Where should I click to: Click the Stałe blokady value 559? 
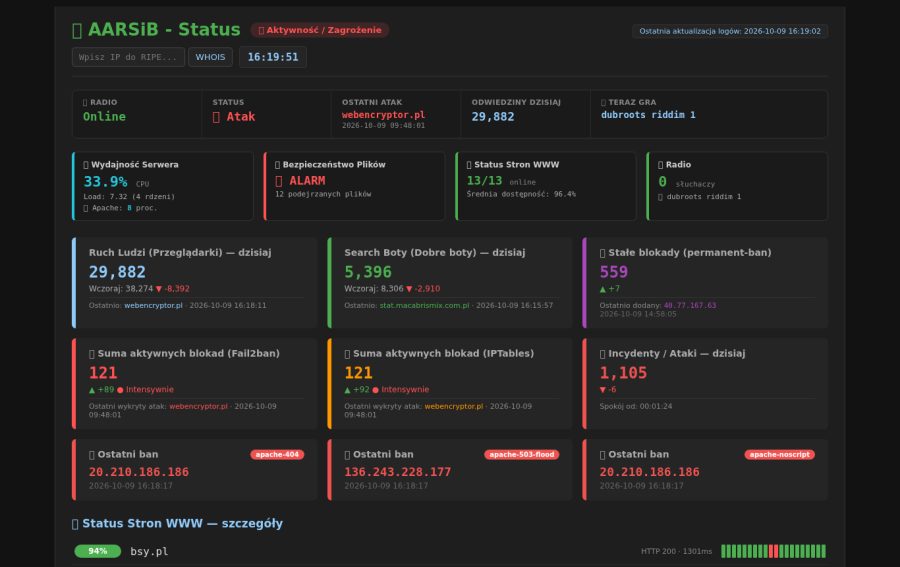tap(614, 272)
